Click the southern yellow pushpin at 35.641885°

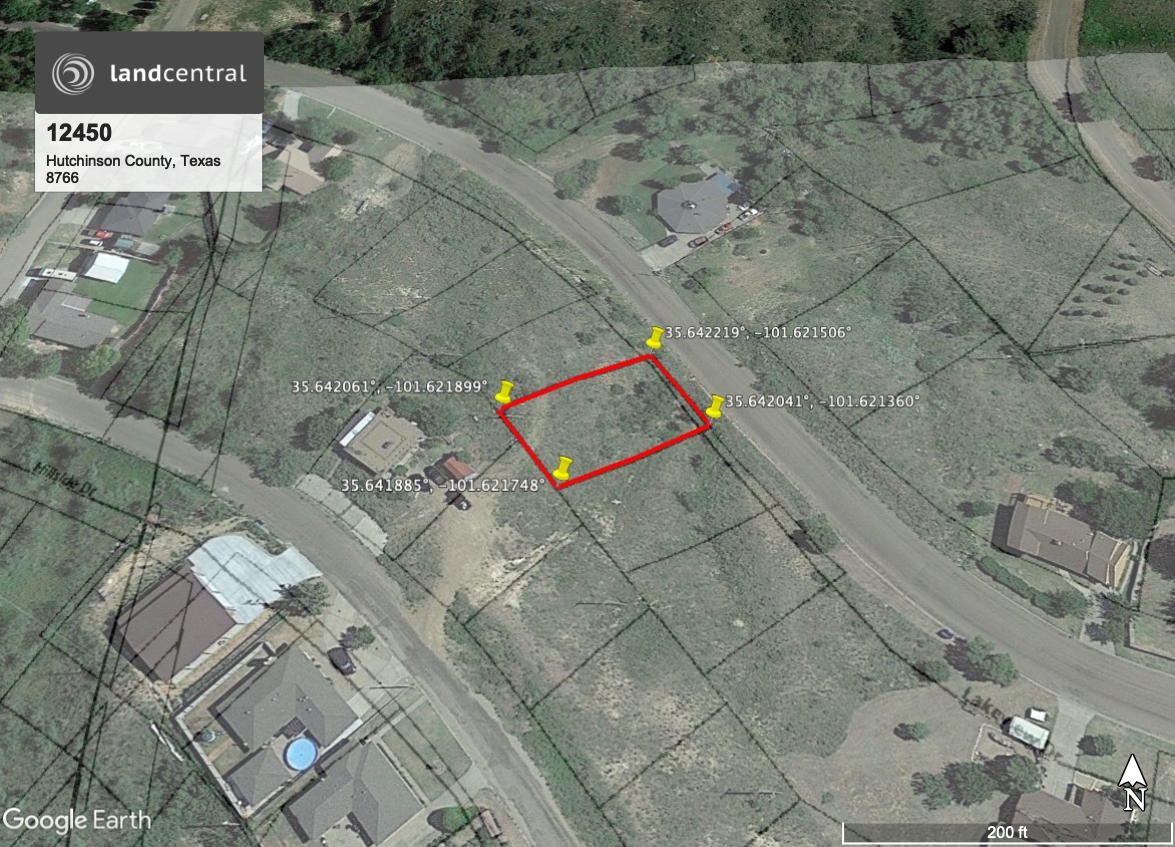pyautogui.click(x=563, y=469)
